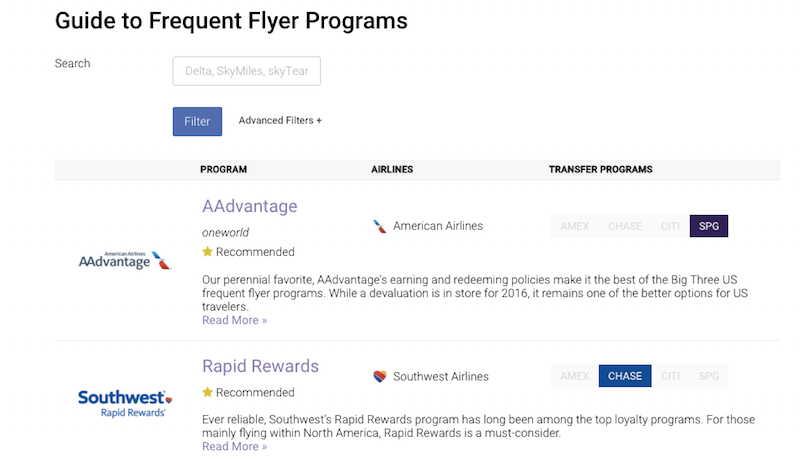Click Read More under AAdvantage description
800x463 pixels.
(x=234, y=320)
